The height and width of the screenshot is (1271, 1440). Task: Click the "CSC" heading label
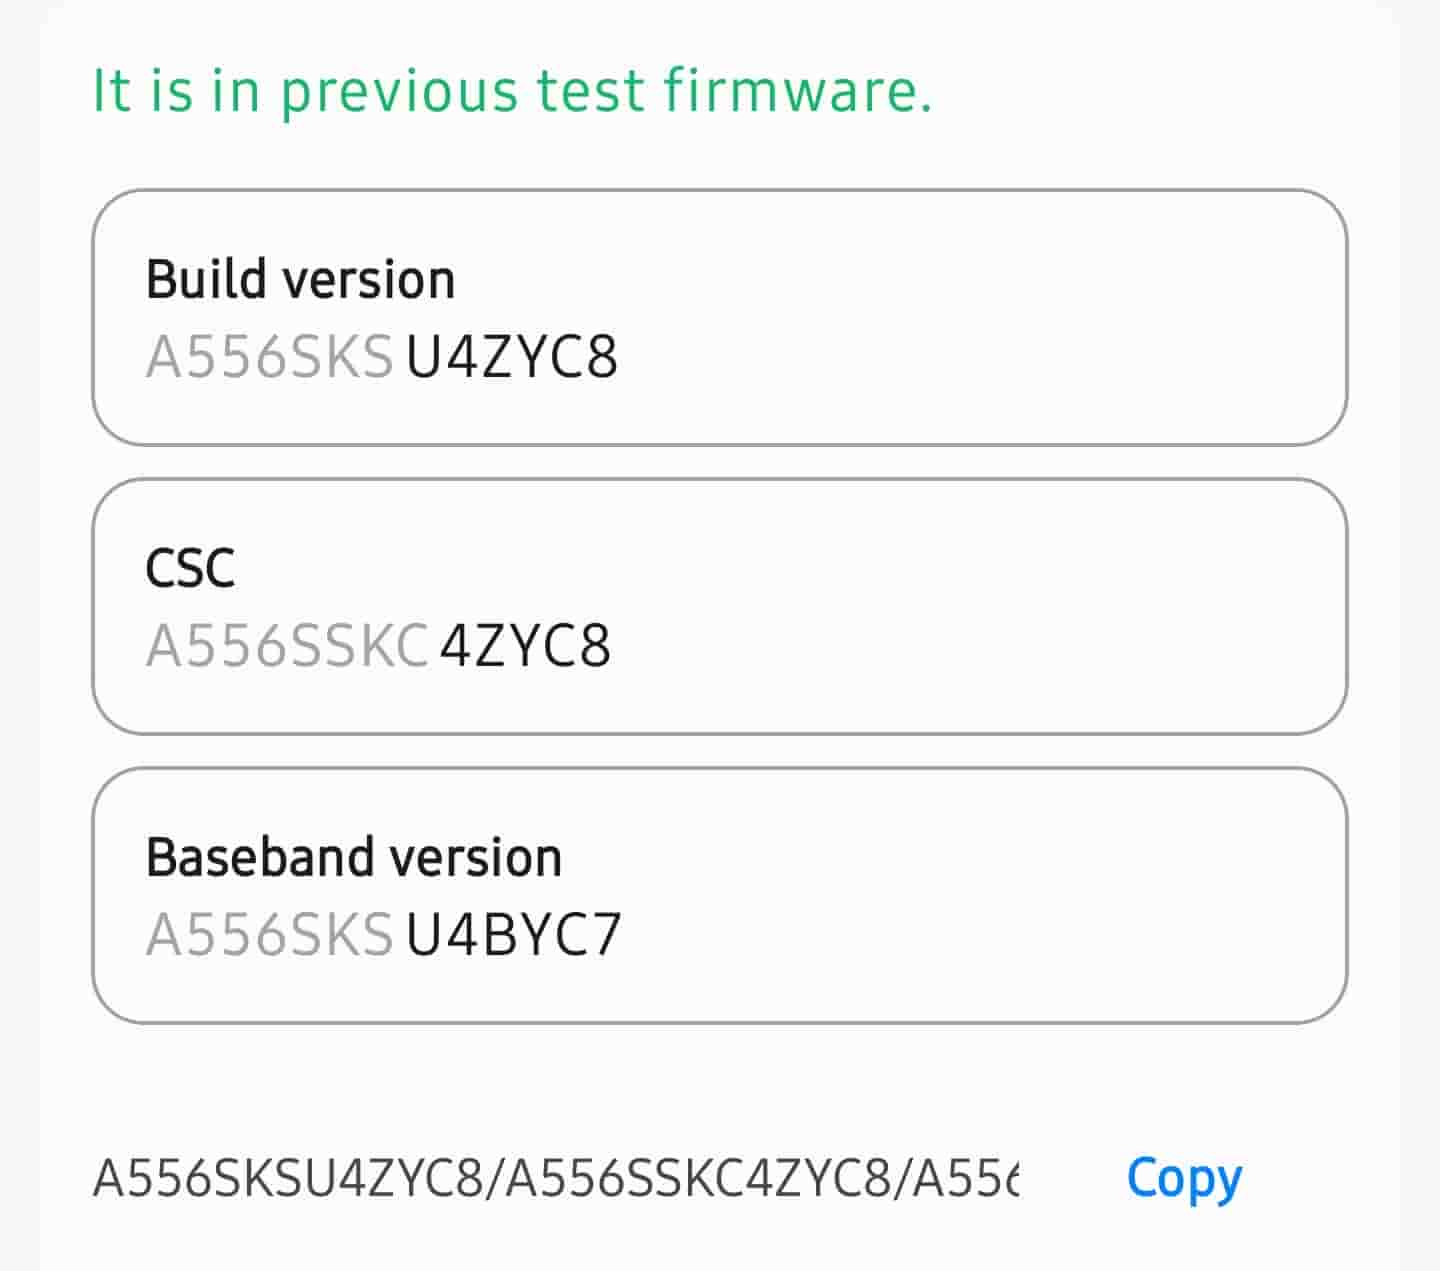coord(190,568)
